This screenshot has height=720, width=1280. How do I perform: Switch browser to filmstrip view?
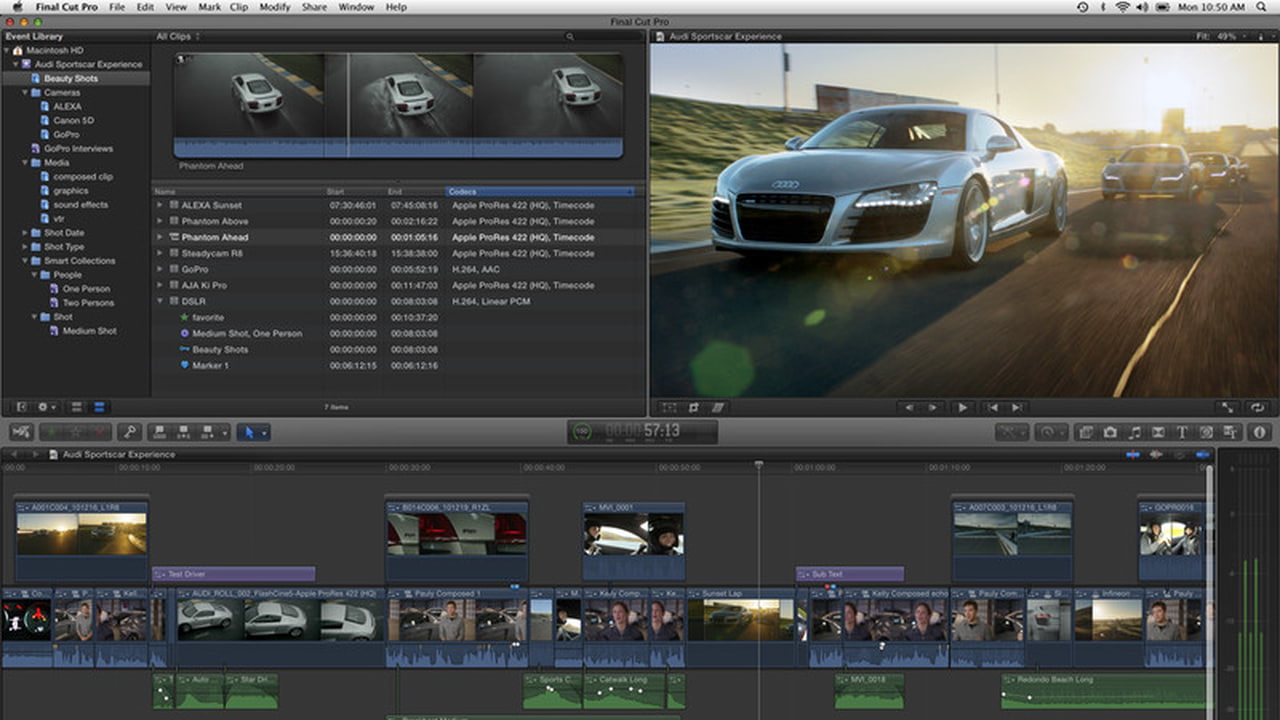tap(76, 407)
